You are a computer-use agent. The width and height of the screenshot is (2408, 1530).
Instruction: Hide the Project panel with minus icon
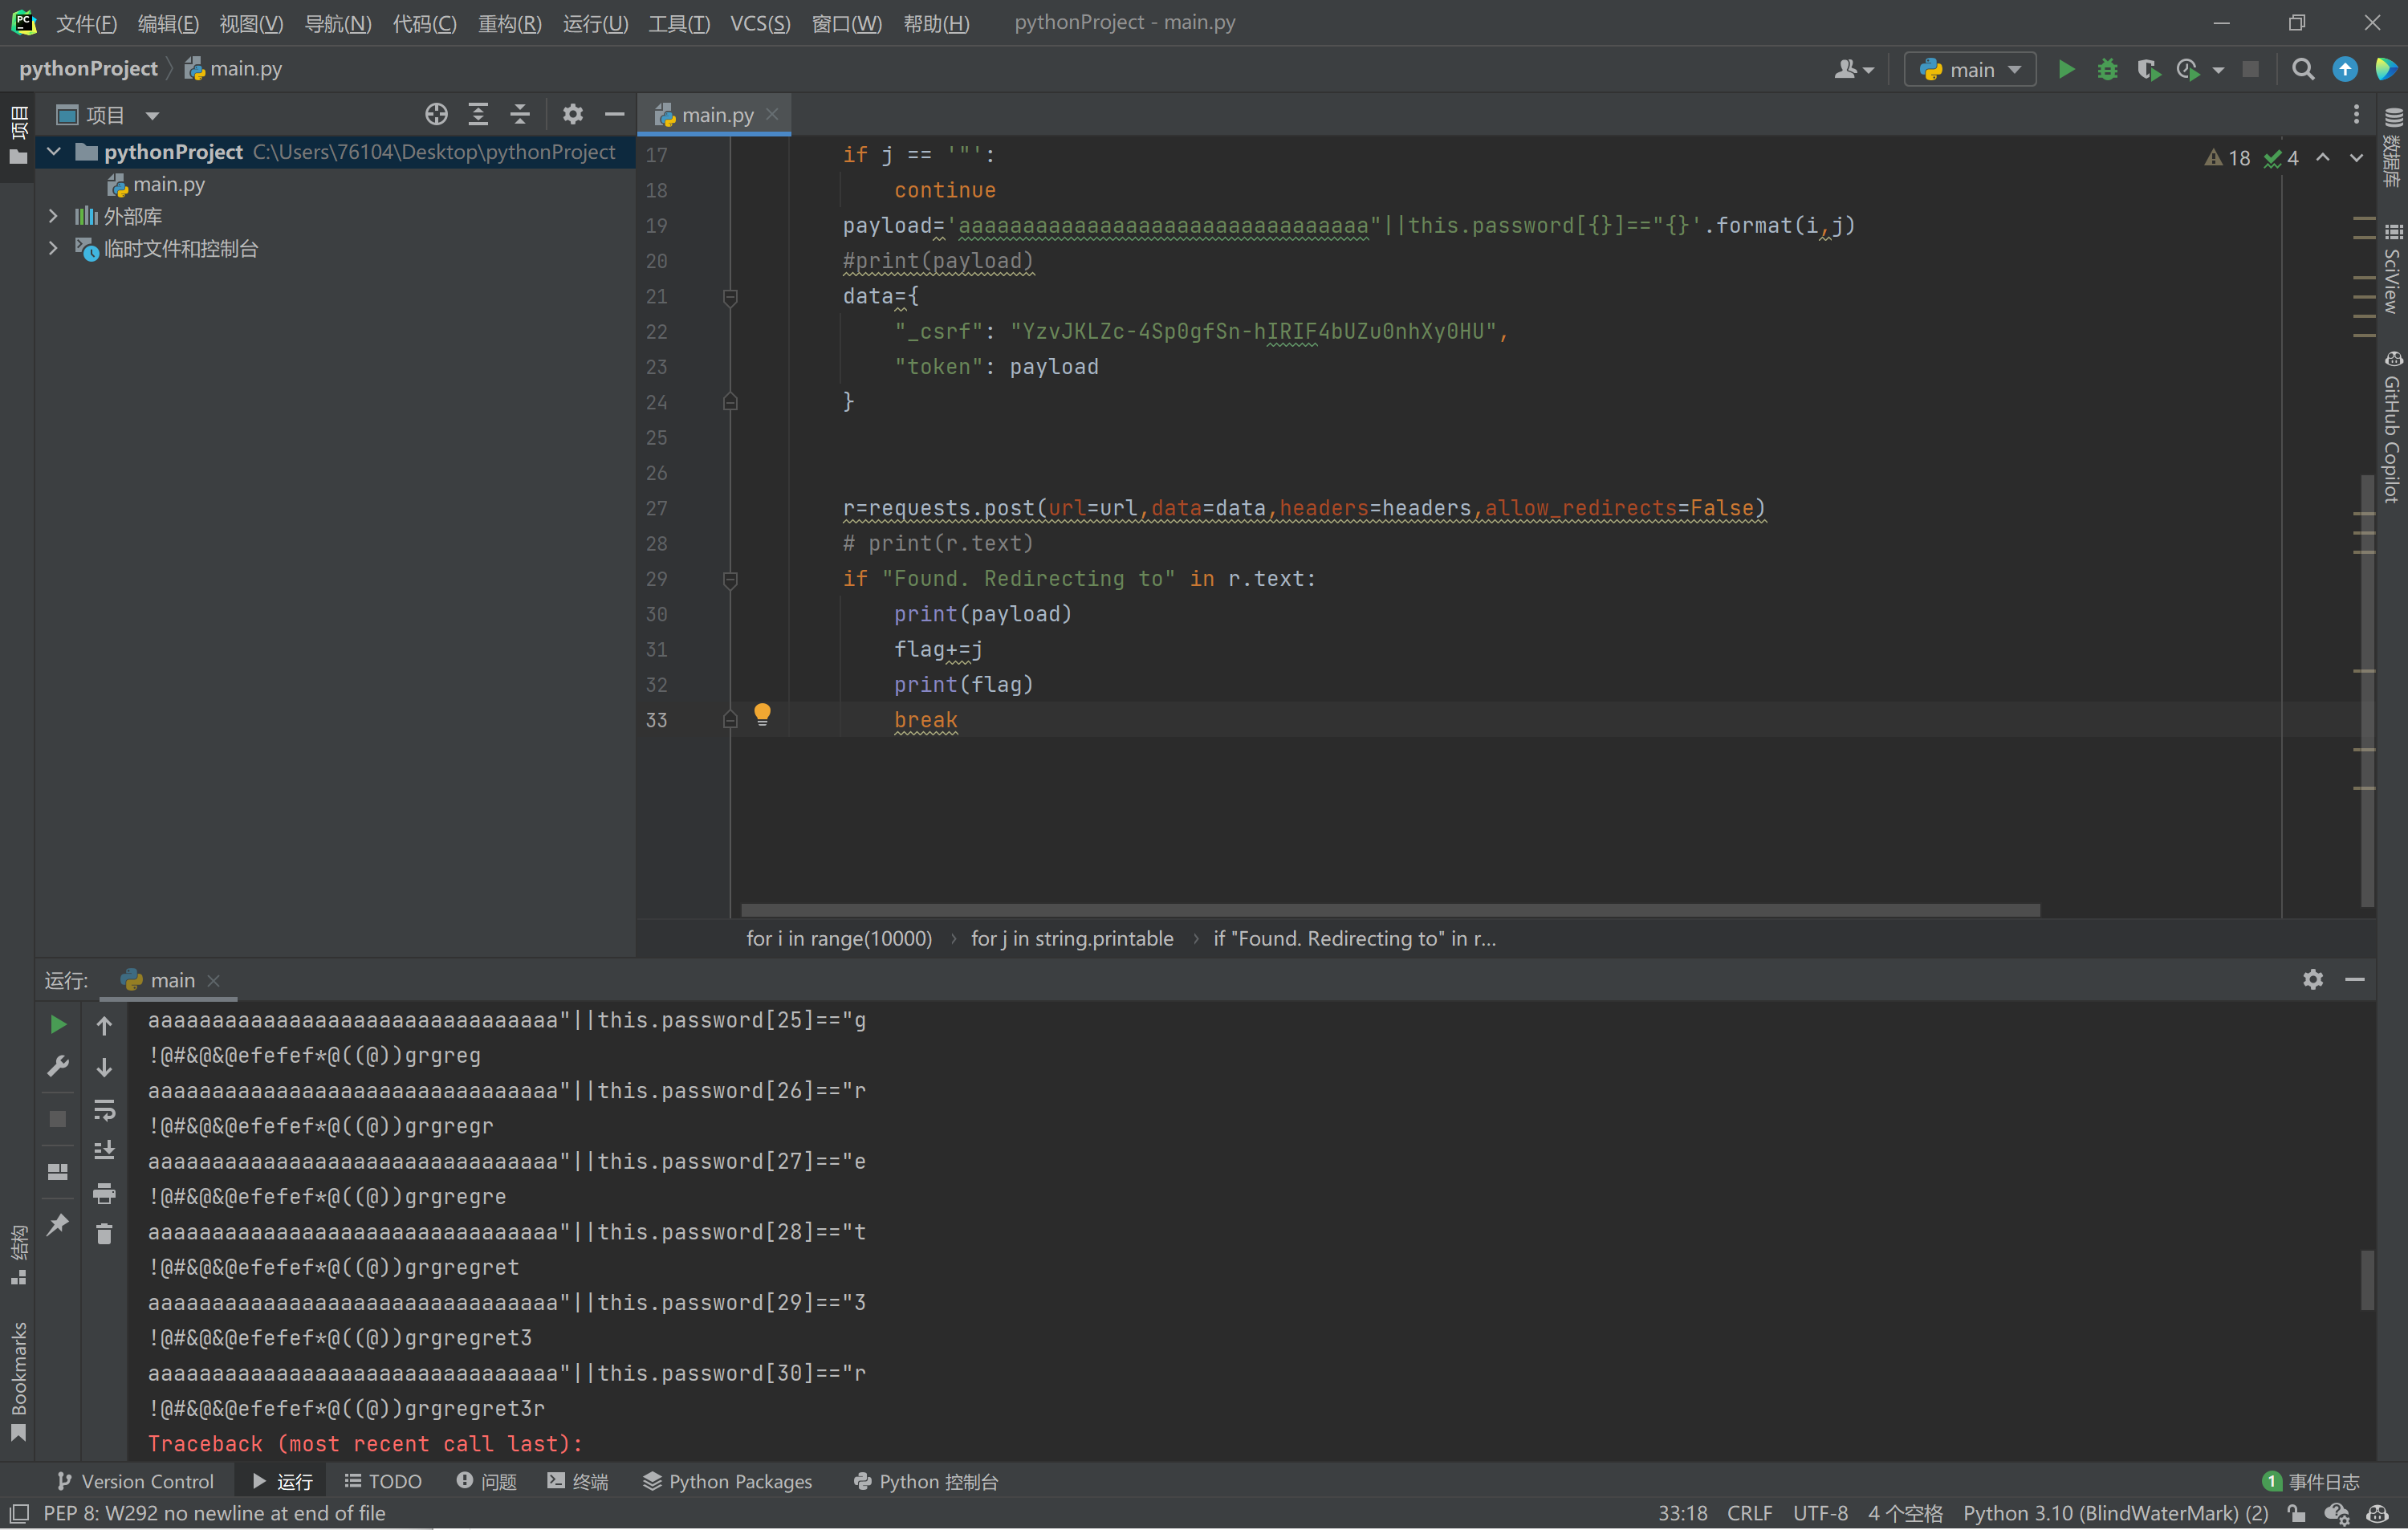[x=615, y=115]
